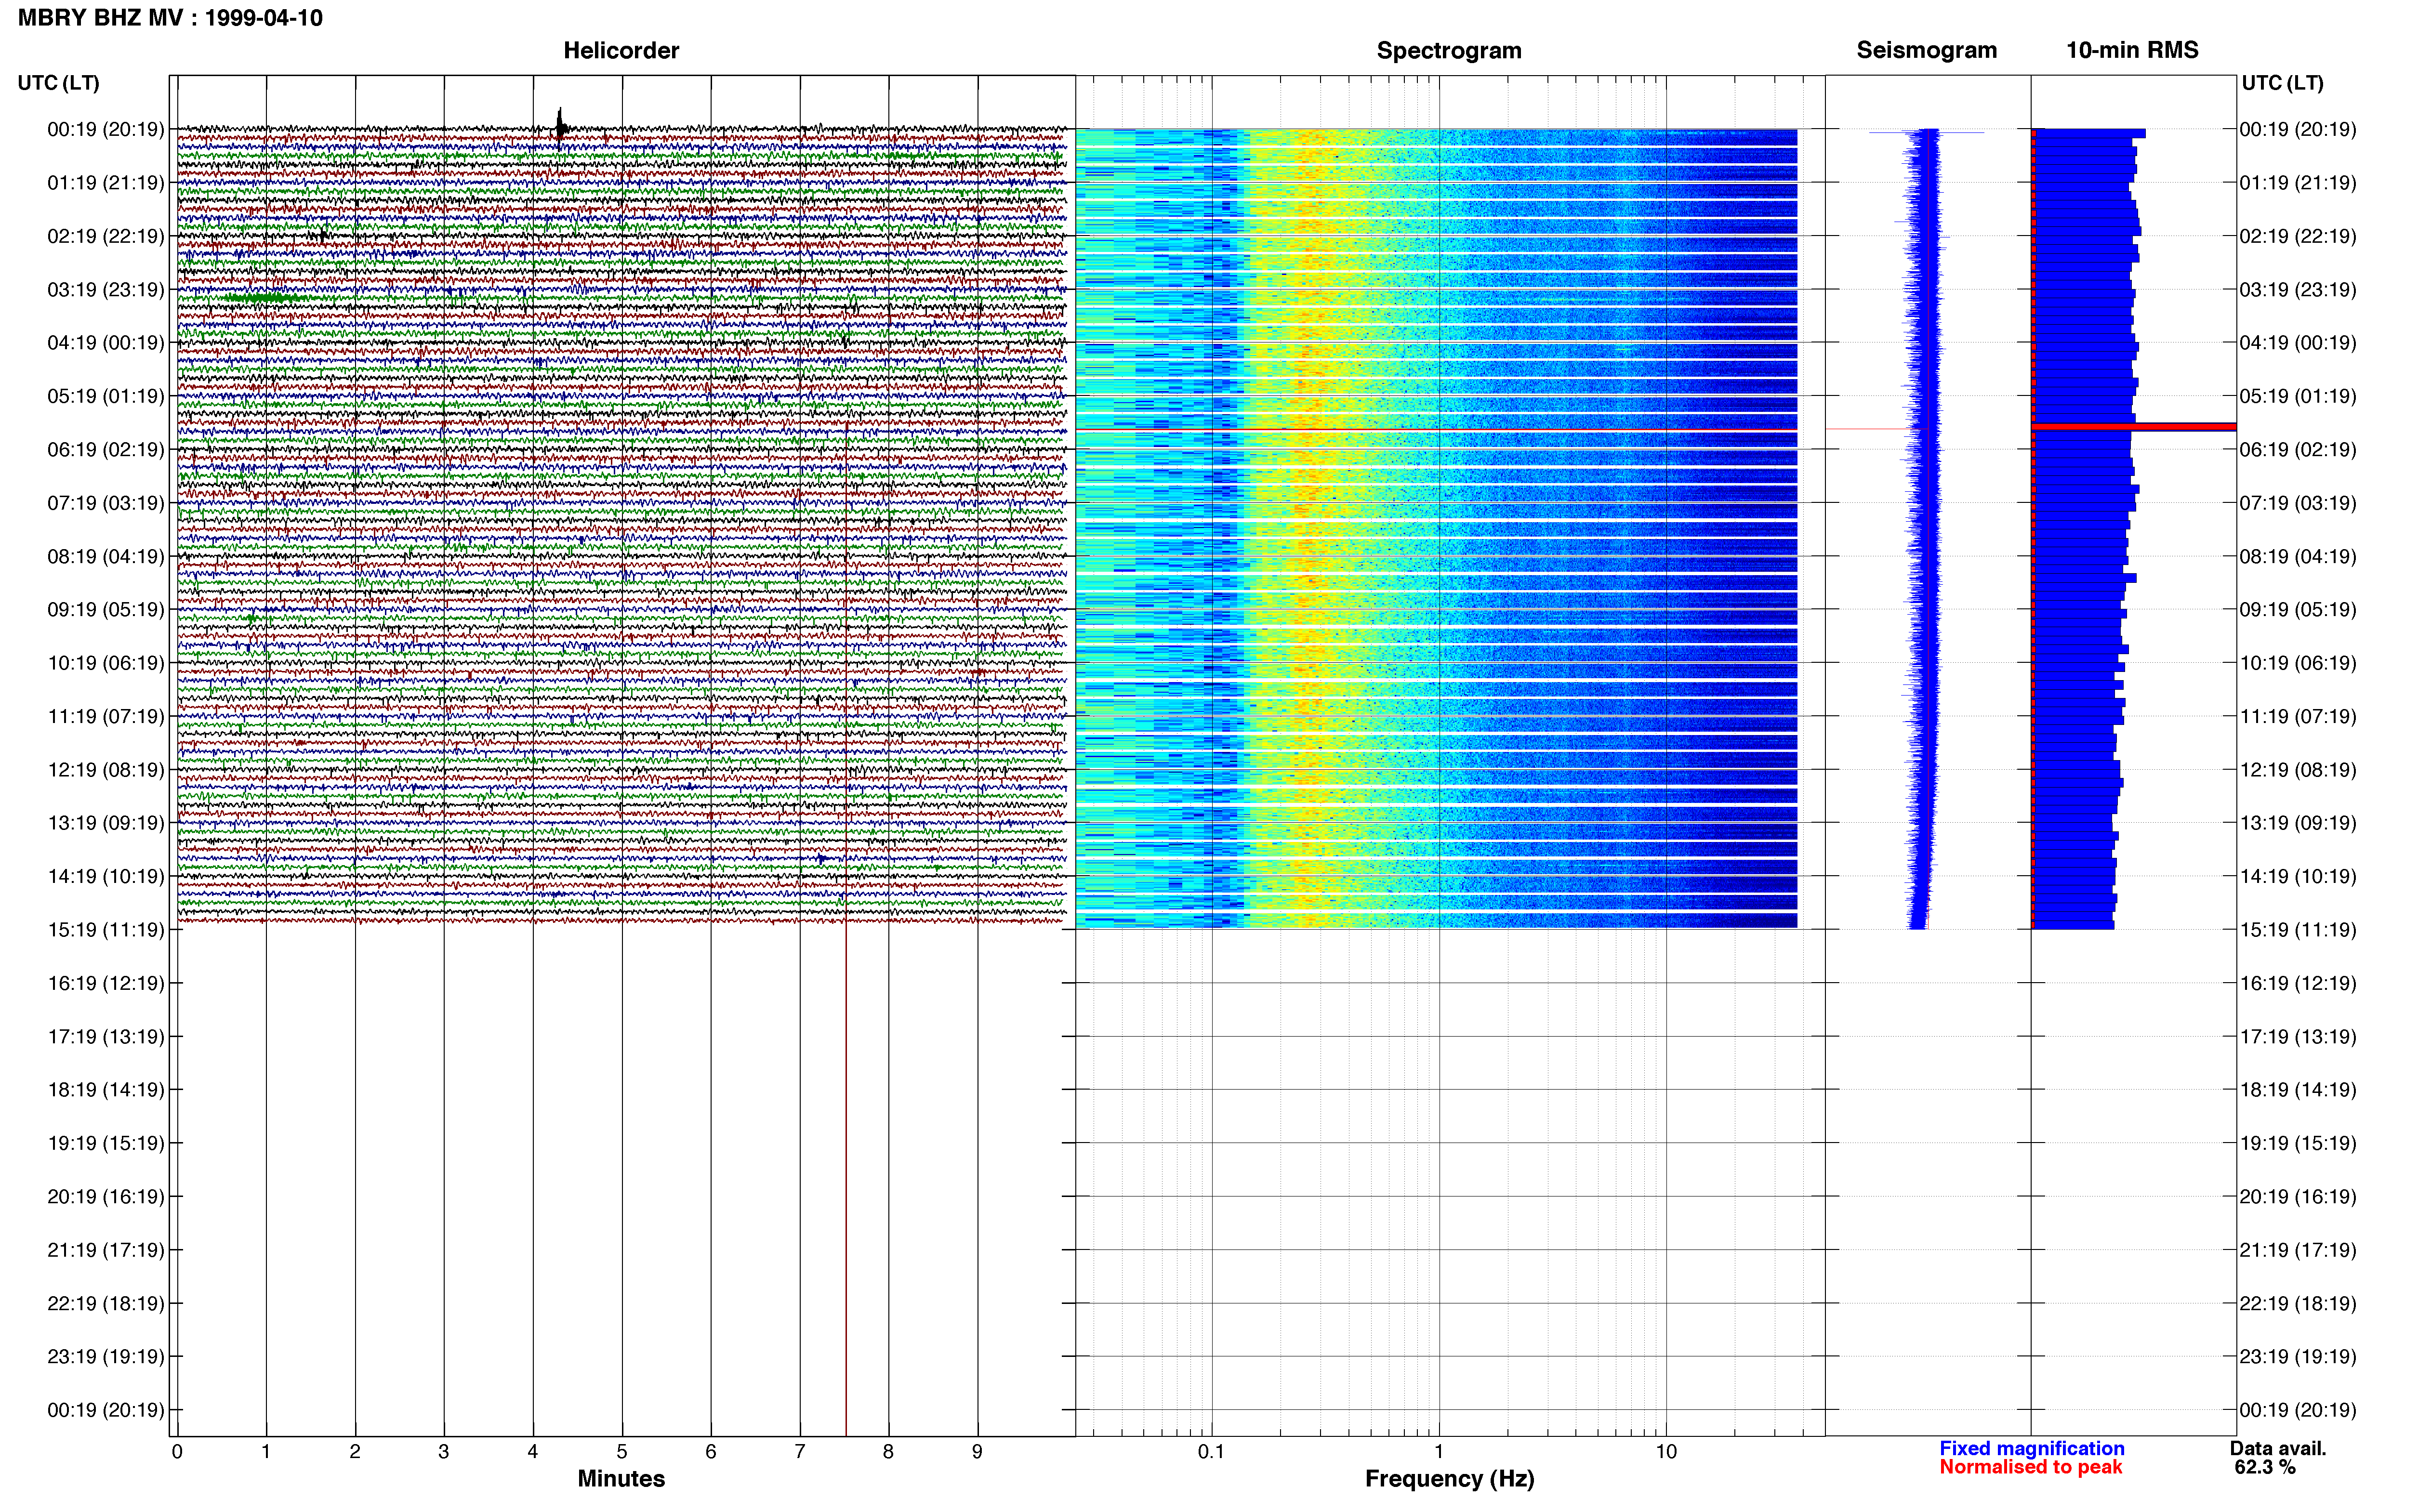This screenshot has width=2418, height=1512.
Task: Click the right time label 06:19 (02:19)
Action: 2298,450
